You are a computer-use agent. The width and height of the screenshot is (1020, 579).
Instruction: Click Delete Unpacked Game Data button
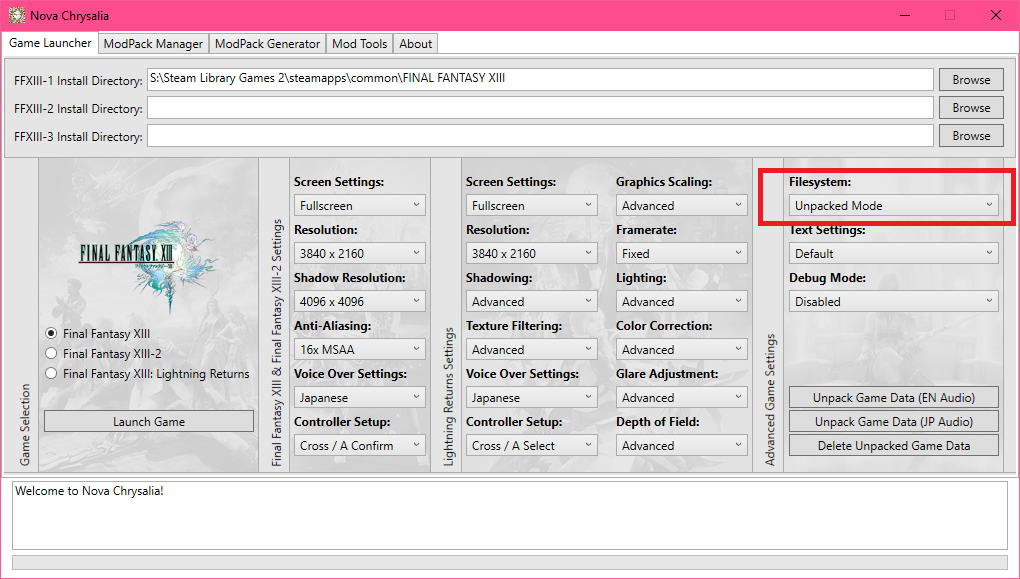pos(894,446)
